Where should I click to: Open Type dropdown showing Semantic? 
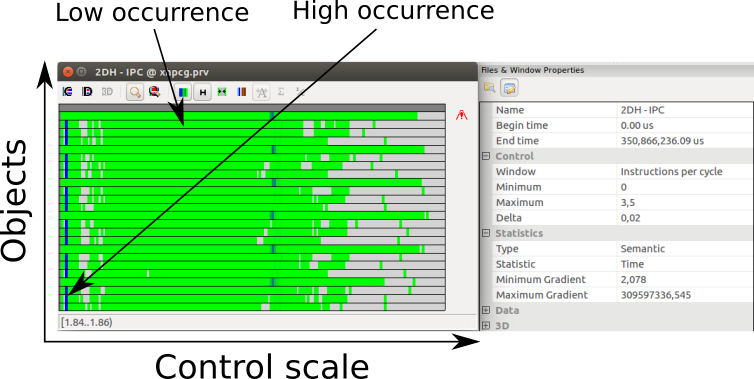(684, 249)
